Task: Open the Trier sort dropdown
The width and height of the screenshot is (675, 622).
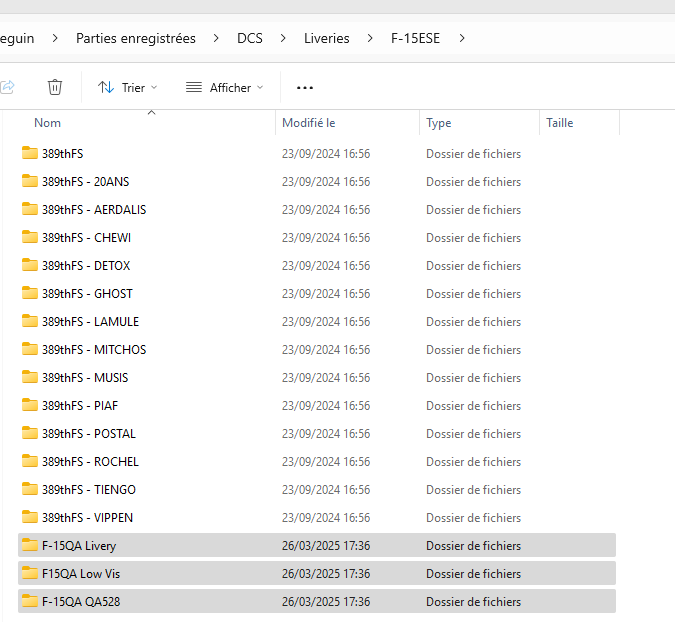Action: coord(127,88)
